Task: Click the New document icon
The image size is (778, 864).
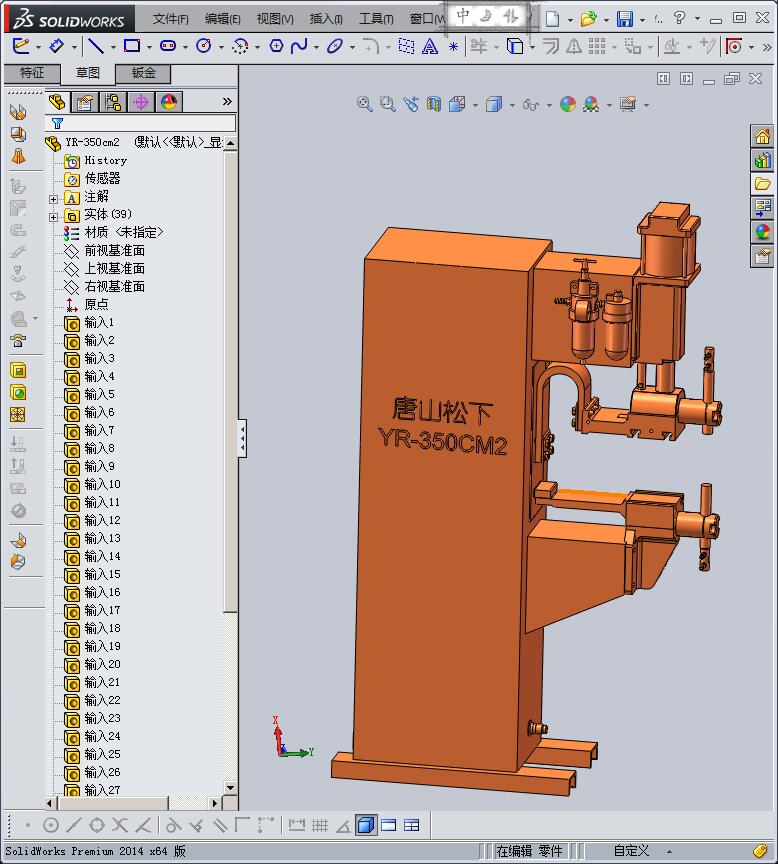Action: 552,19
